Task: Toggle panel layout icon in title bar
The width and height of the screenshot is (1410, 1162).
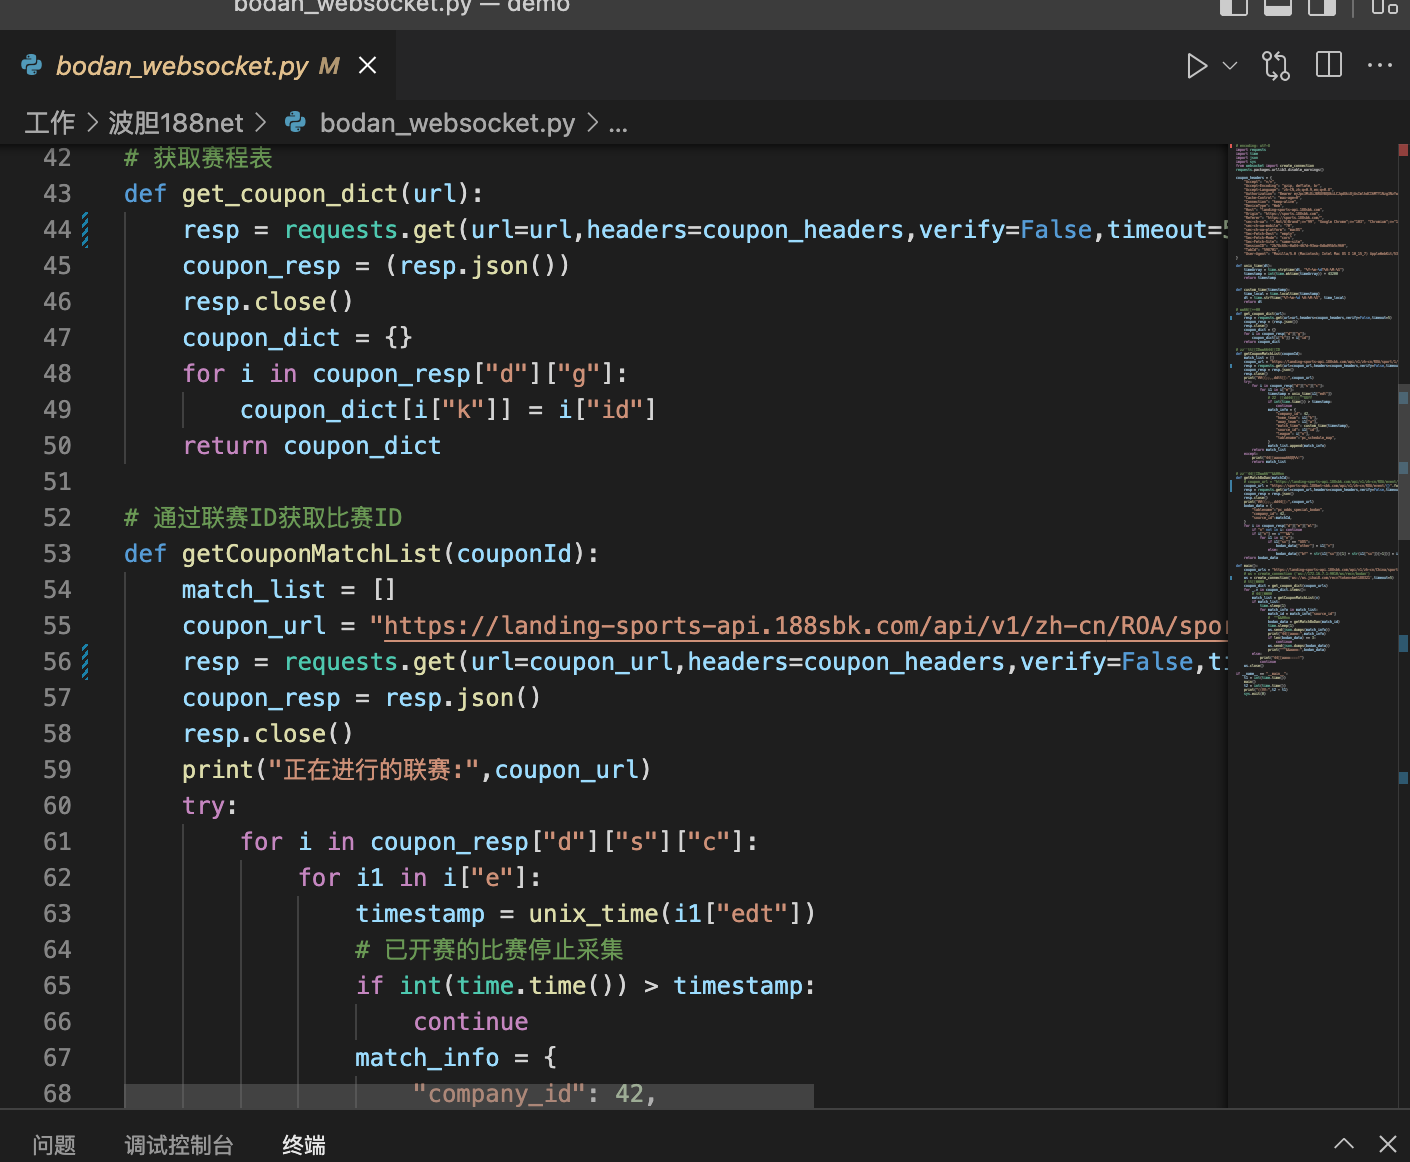Action: 1278,6
